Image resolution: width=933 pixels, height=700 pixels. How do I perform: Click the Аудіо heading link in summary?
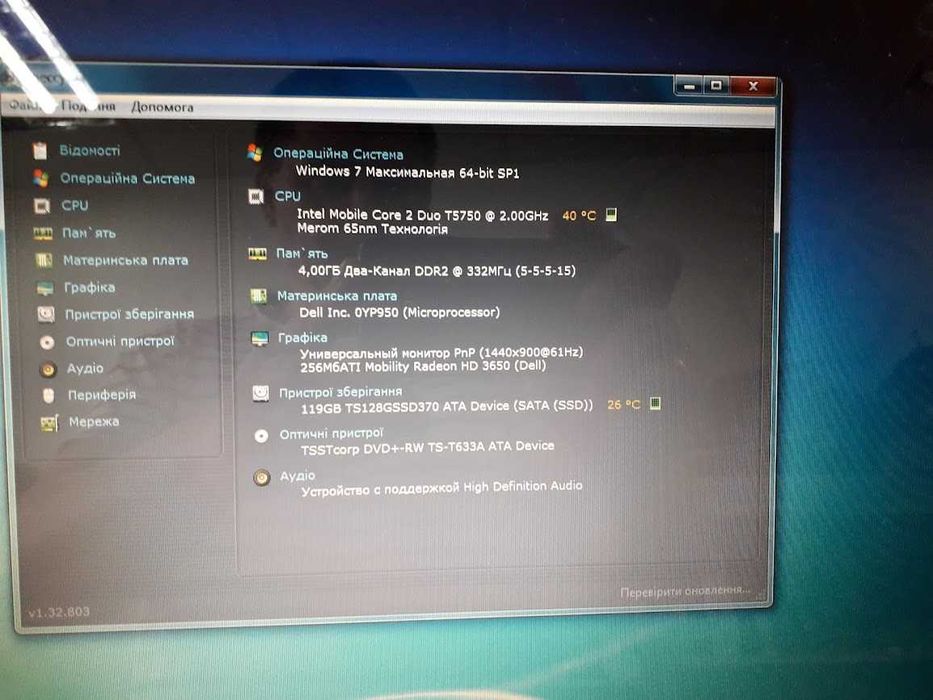298,476
